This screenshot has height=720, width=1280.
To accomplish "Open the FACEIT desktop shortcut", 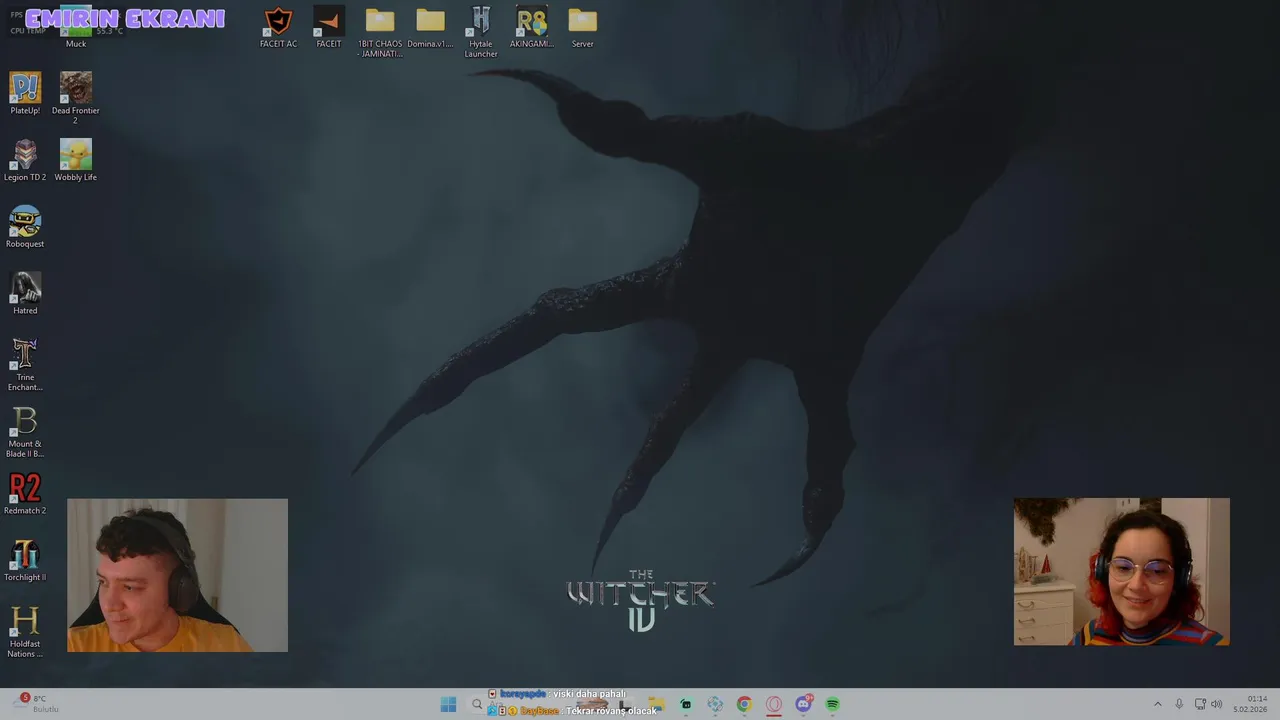I will (329, 27).
